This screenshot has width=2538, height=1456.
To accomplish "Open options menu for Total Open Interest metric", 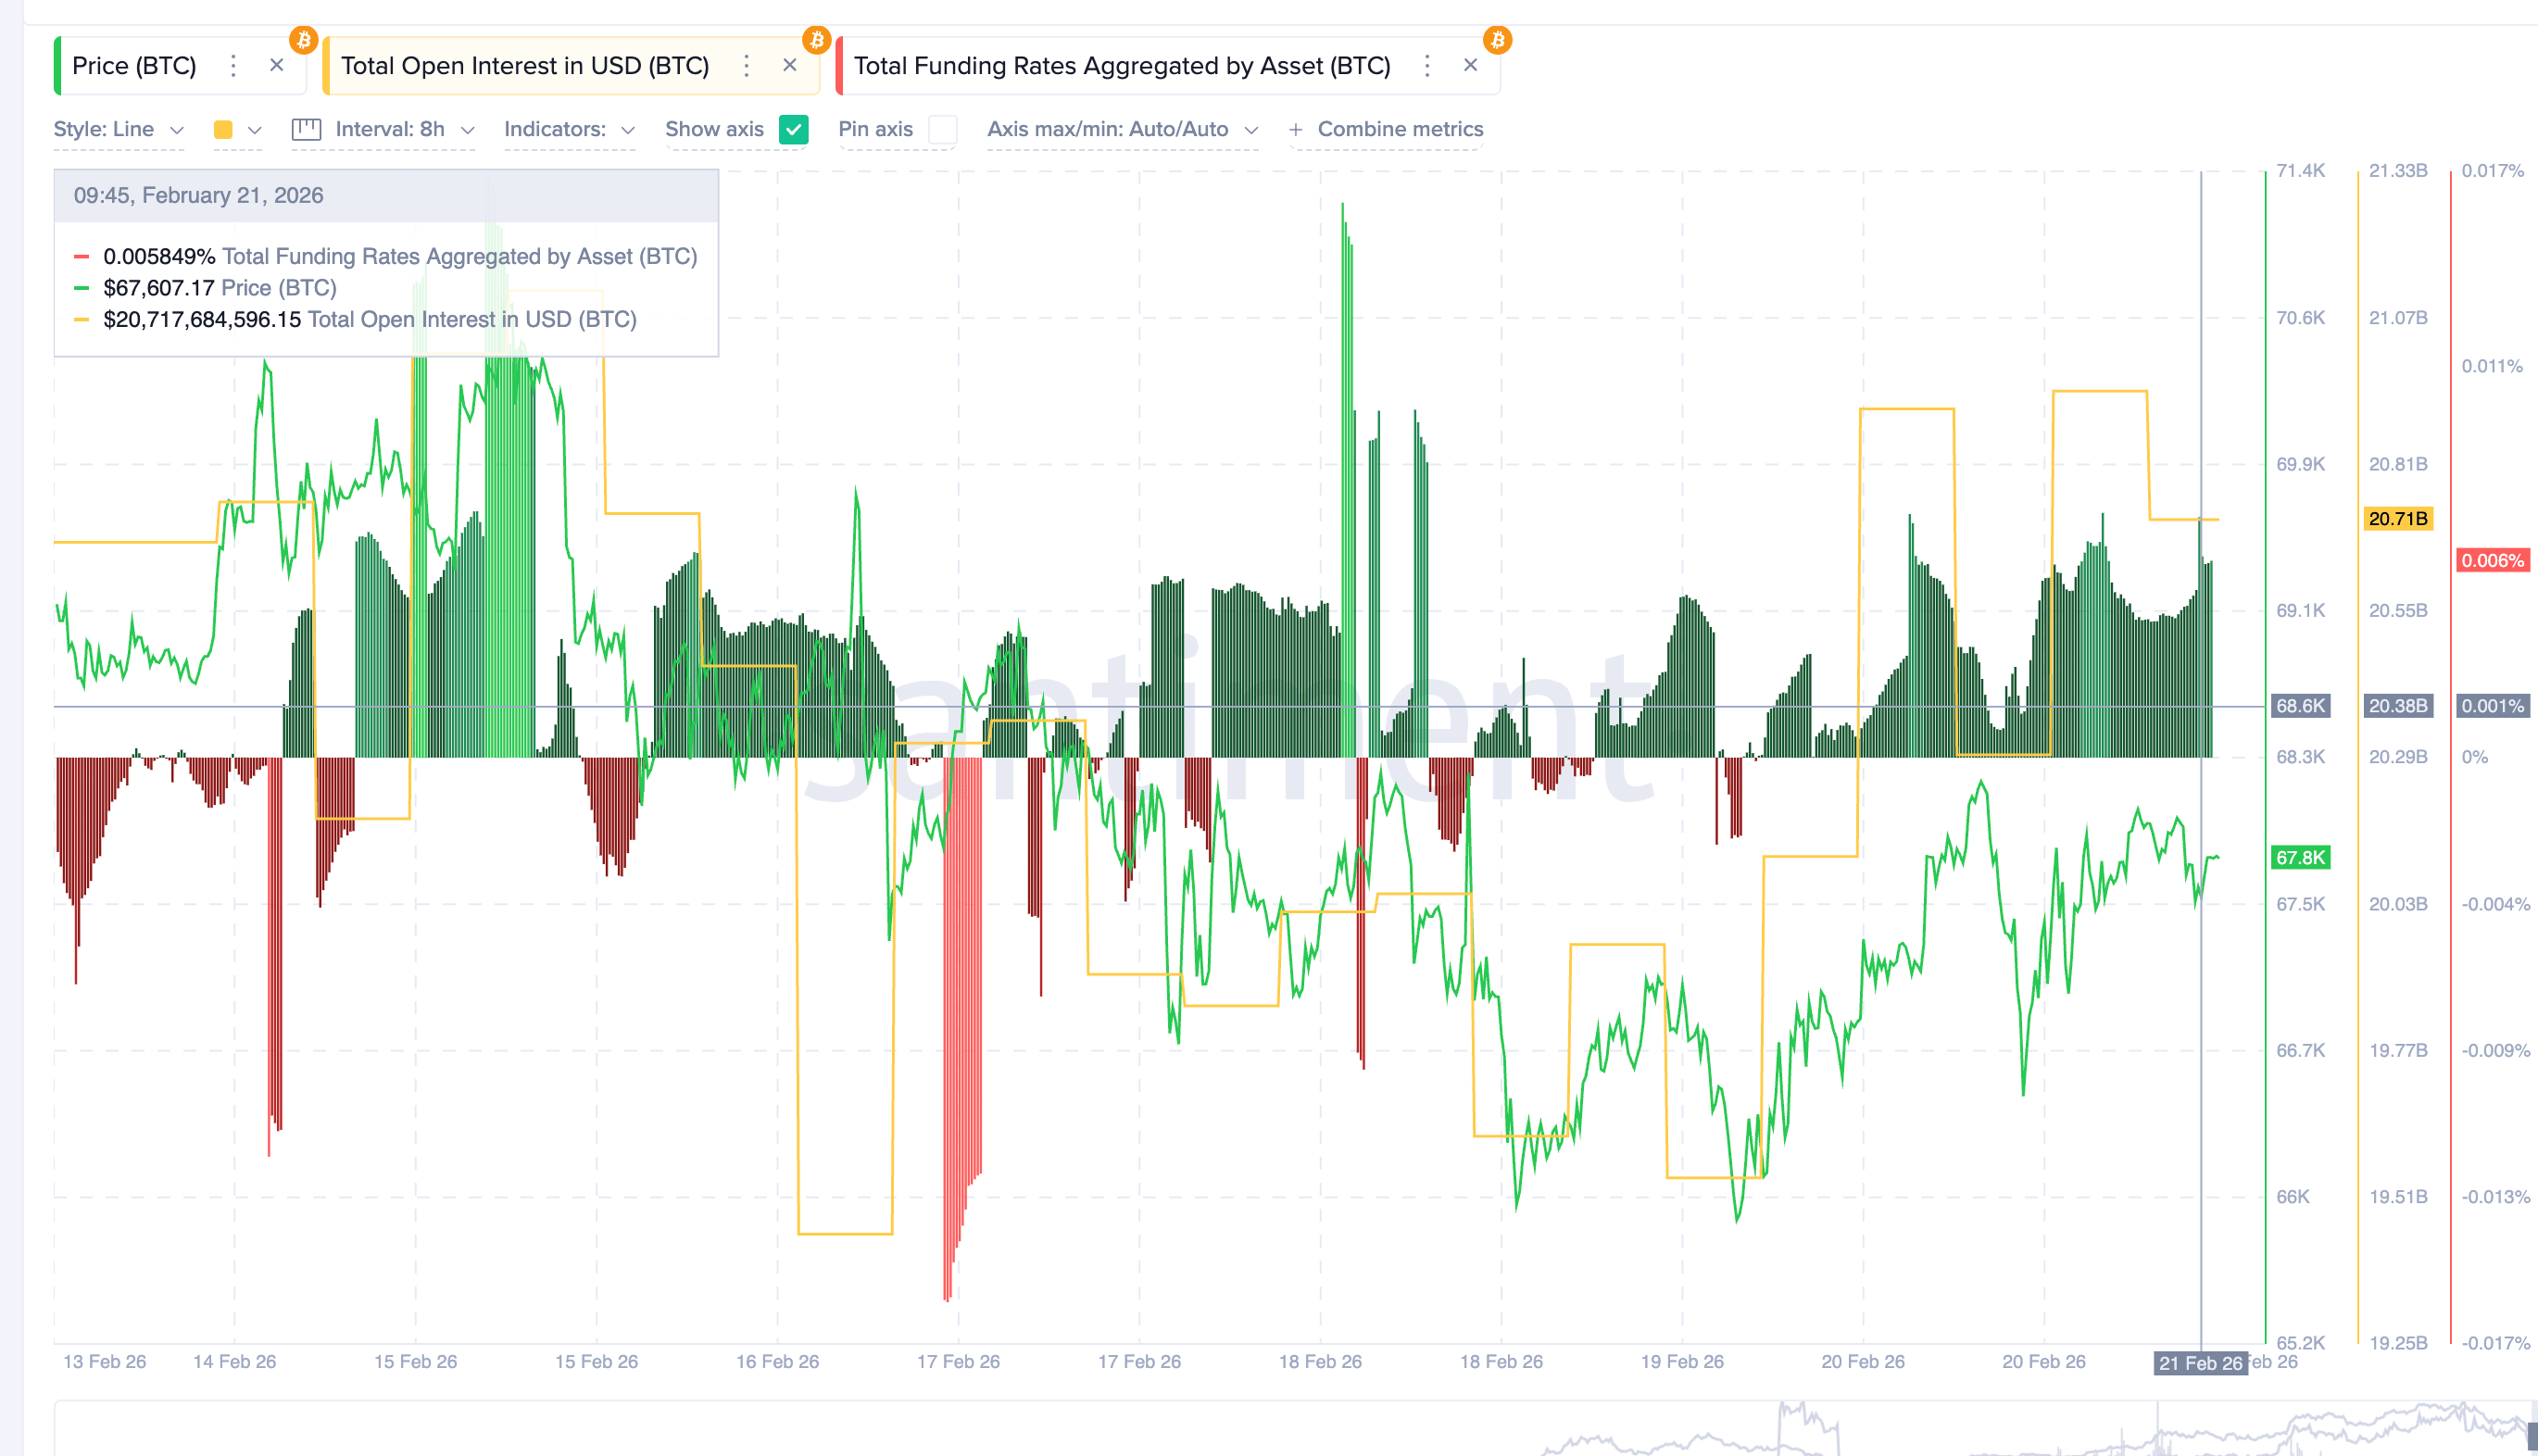I will (x=746, y=66).
